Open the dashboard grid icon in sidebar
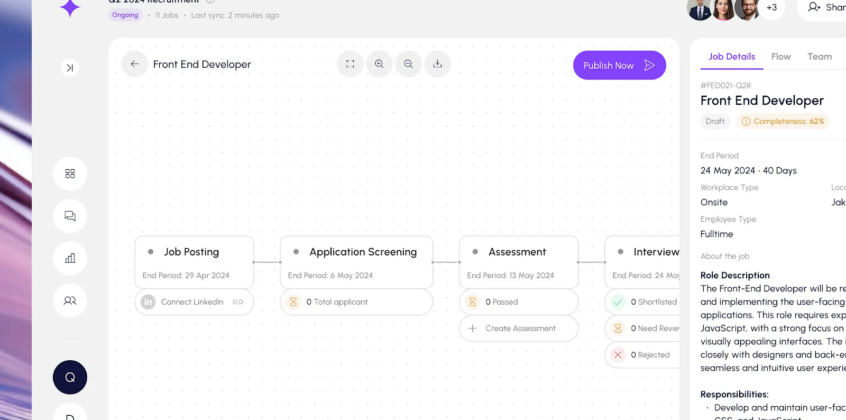 [70, 173]
